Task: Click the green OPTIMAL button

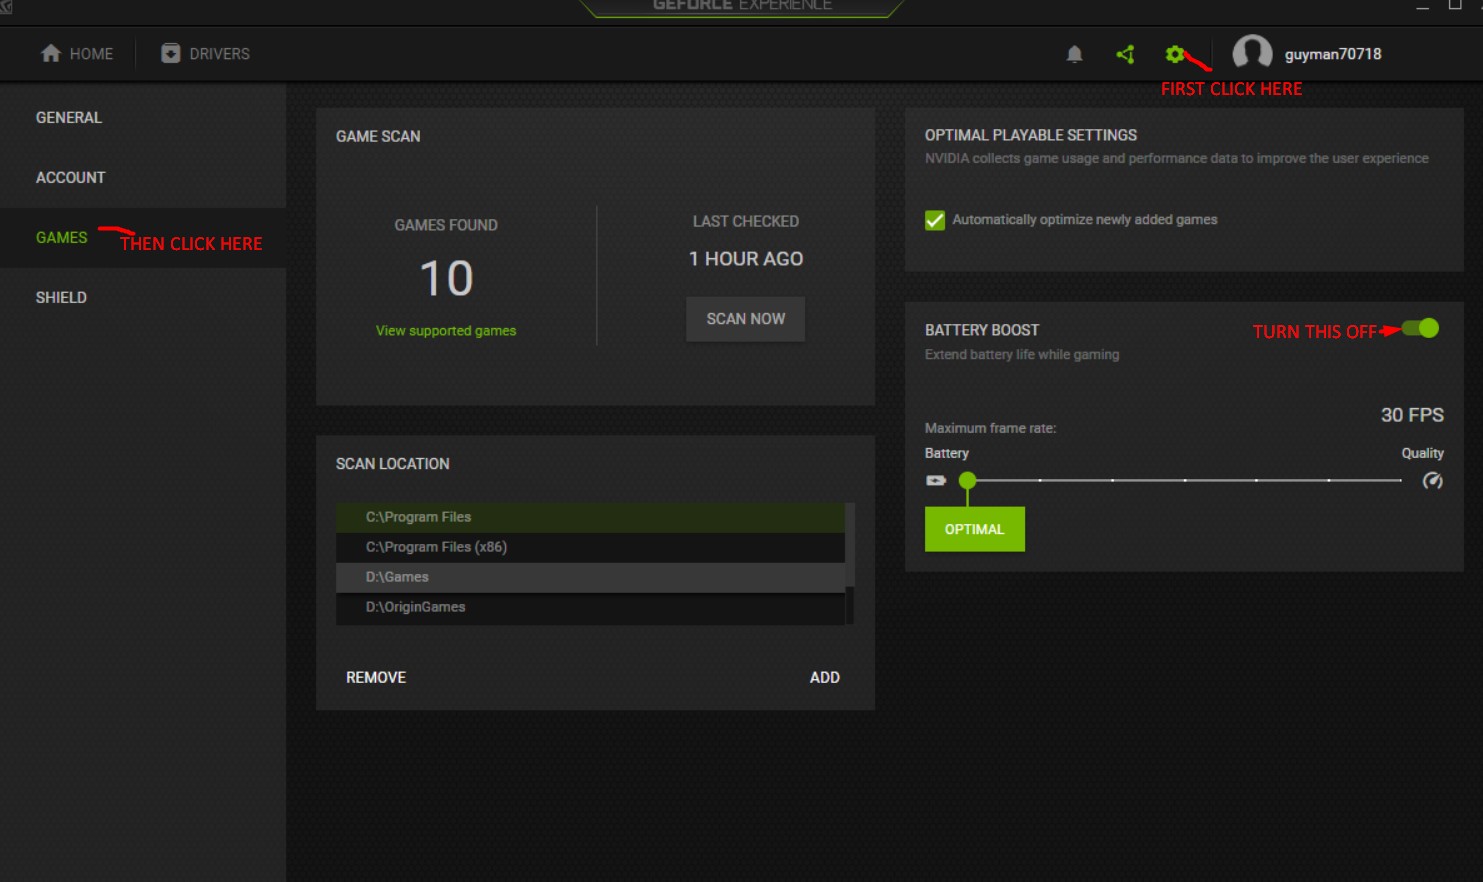Action: 975,530
